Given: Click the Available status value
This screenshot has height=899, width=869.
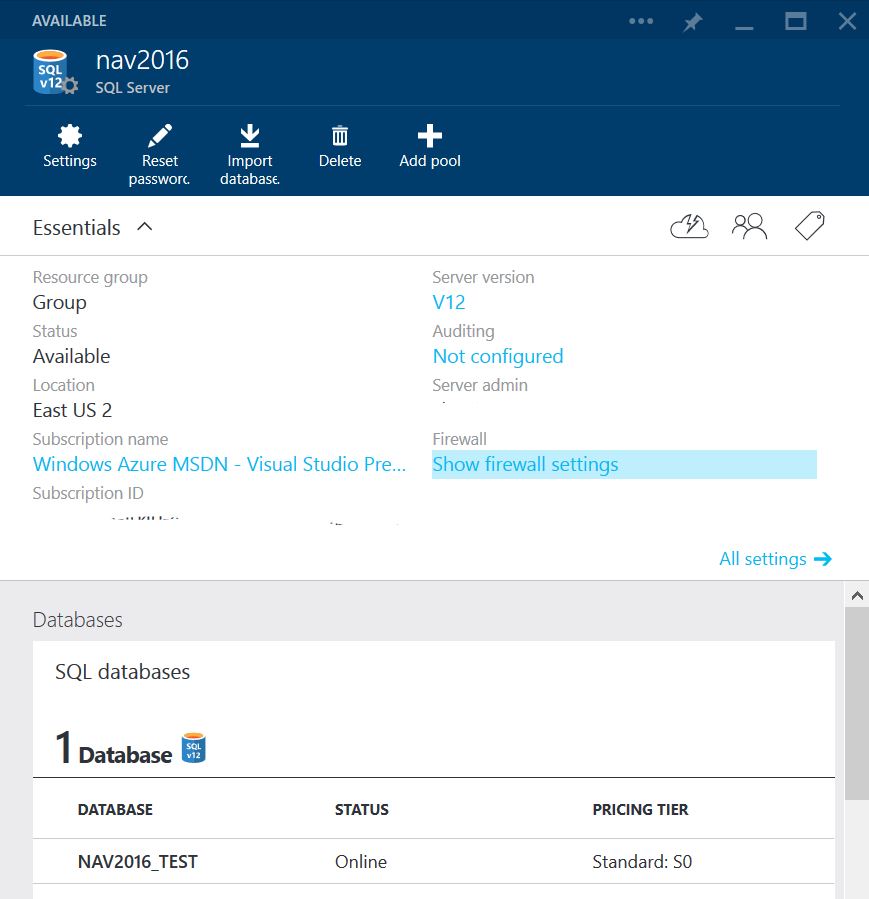Looking at the screenshot, I should [72, 356].
